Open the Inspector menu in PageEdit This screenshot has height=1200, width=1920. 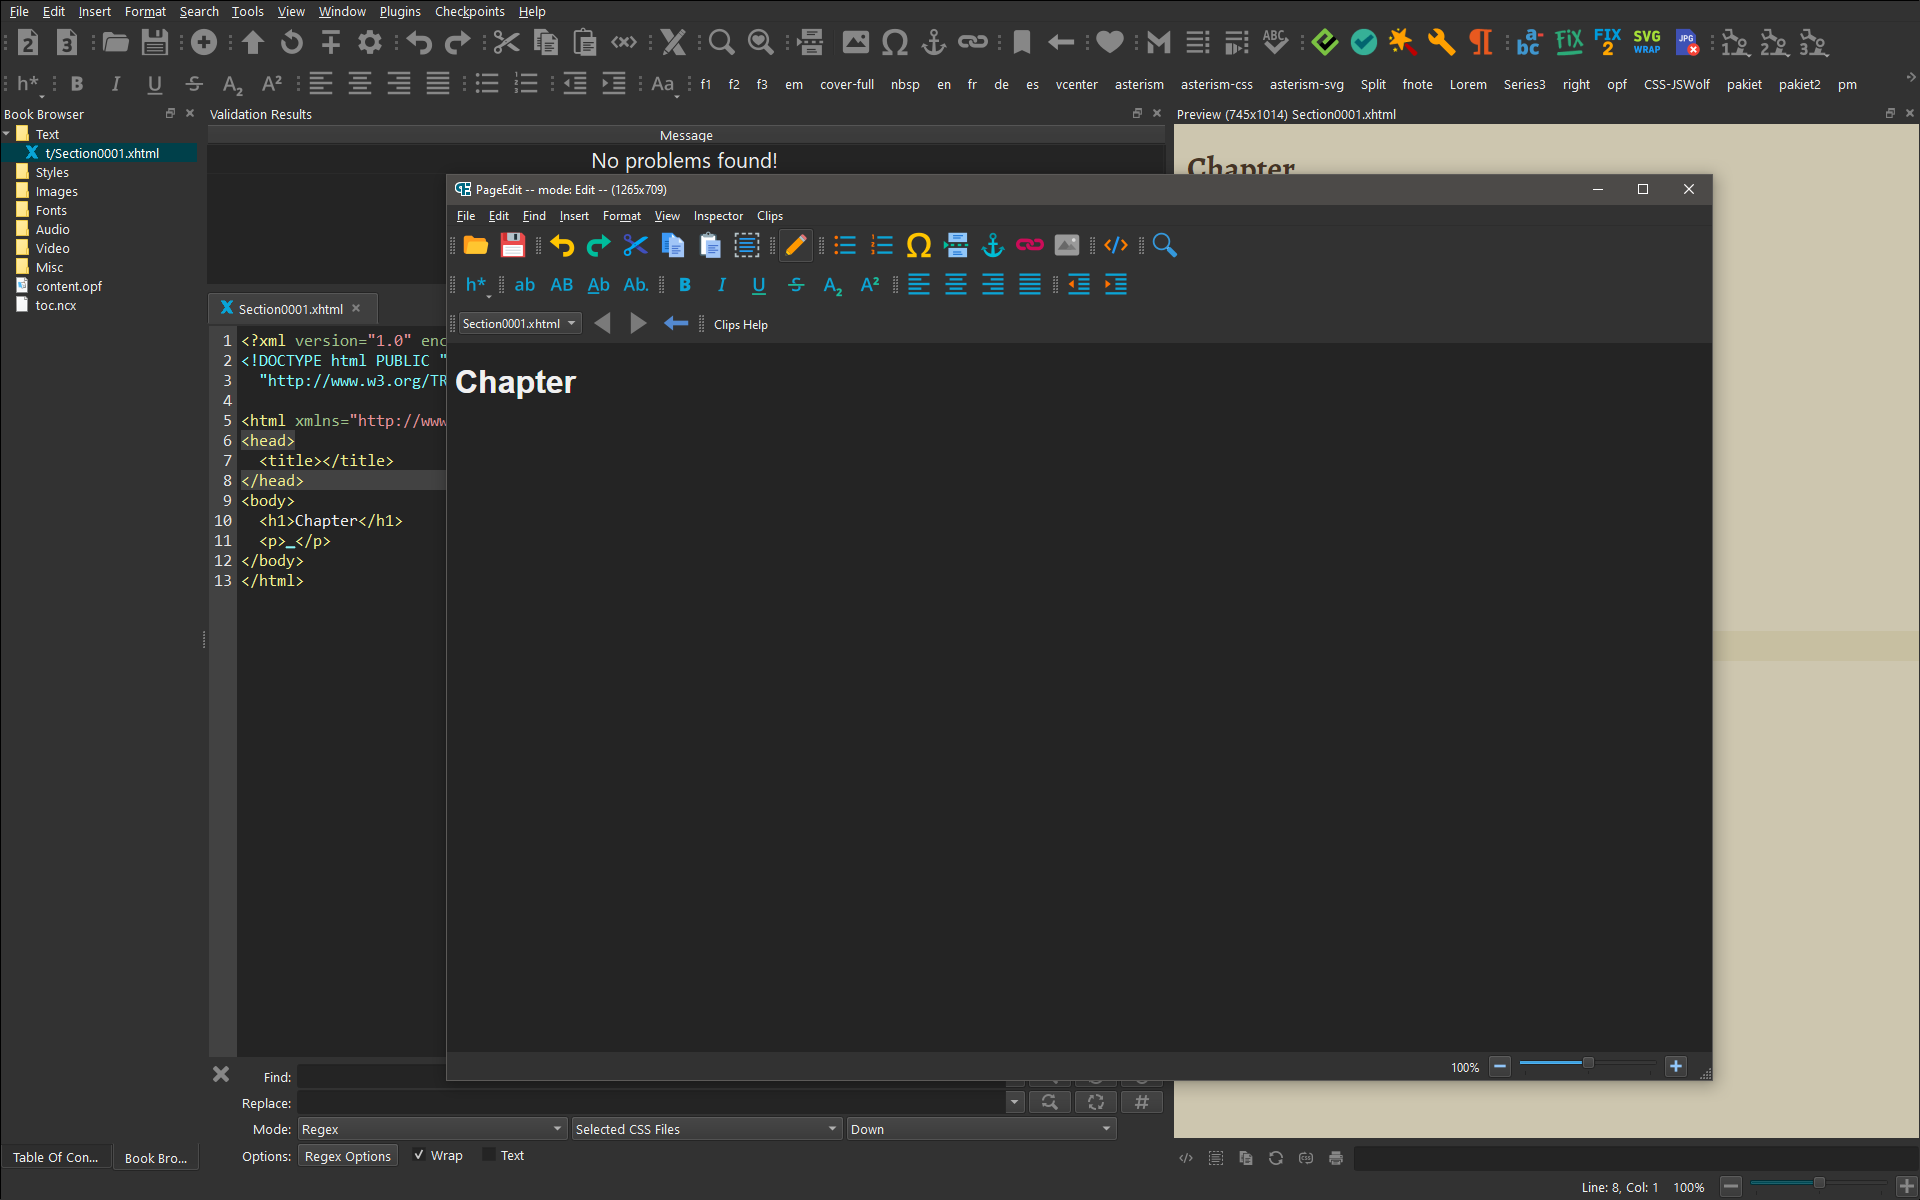(x=718, y=216)
